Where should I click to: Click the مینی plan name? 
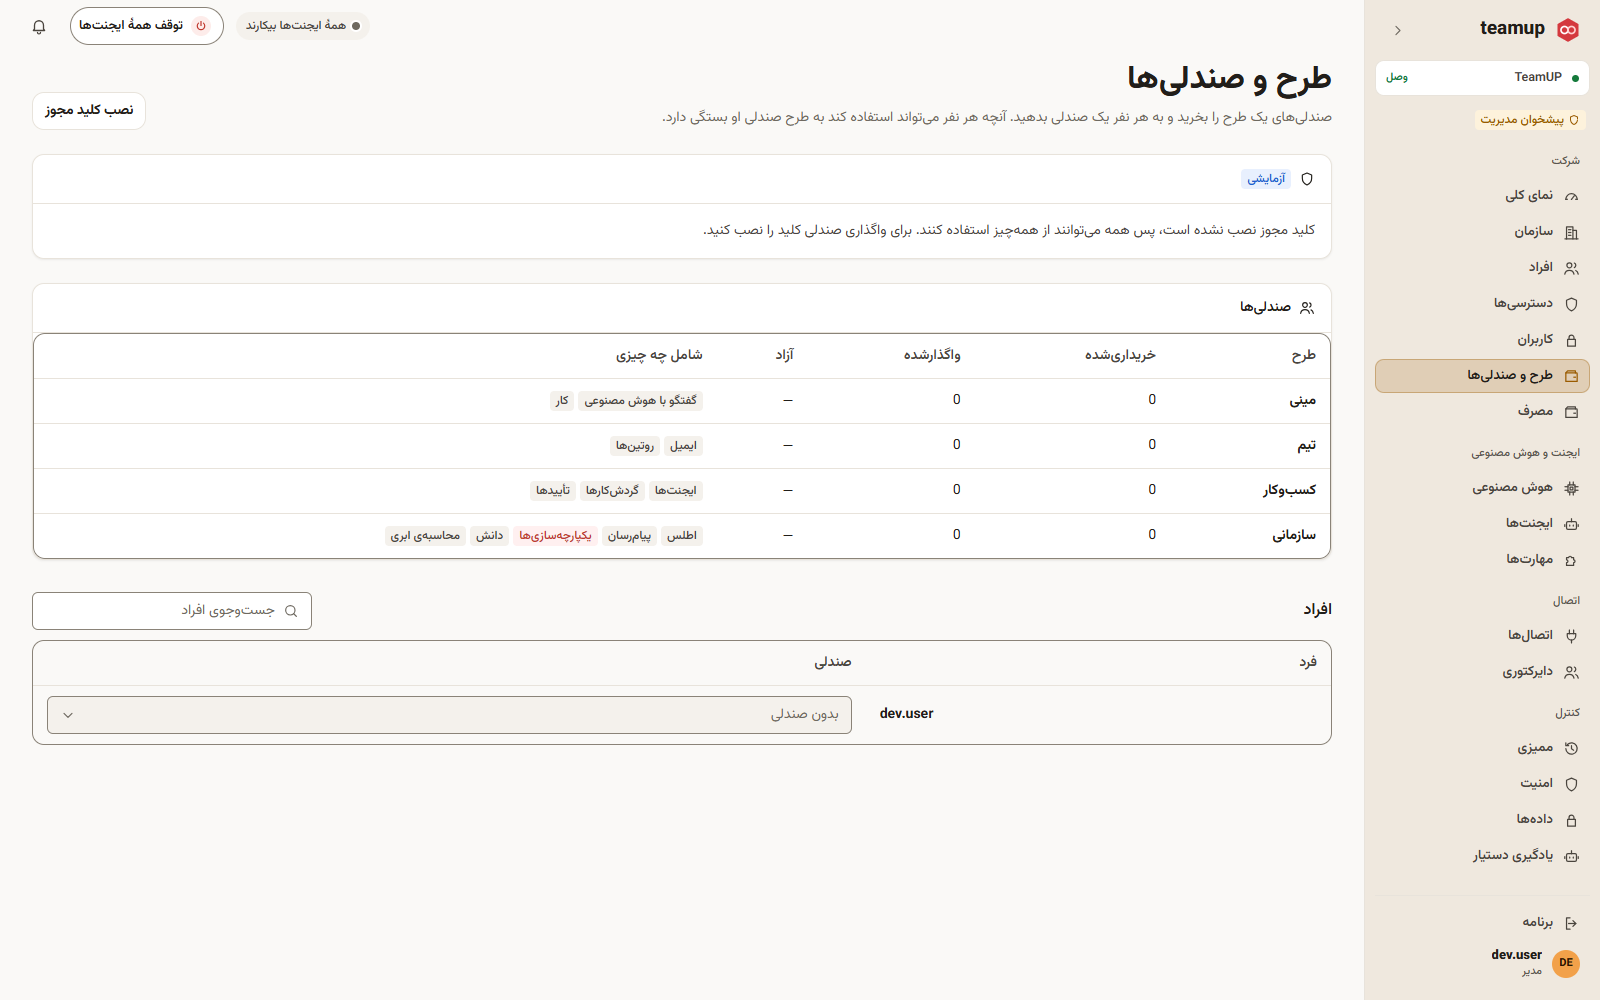point(1302,400)
